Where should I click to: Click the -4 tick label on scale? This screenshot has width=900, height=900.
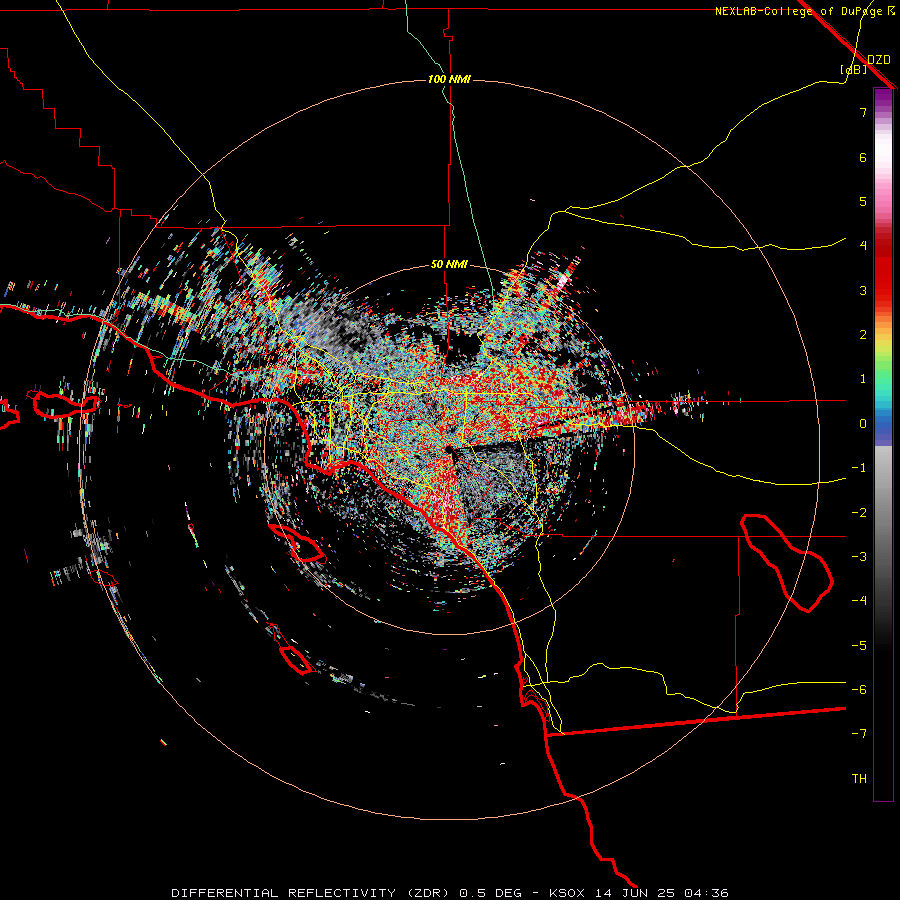859,601
